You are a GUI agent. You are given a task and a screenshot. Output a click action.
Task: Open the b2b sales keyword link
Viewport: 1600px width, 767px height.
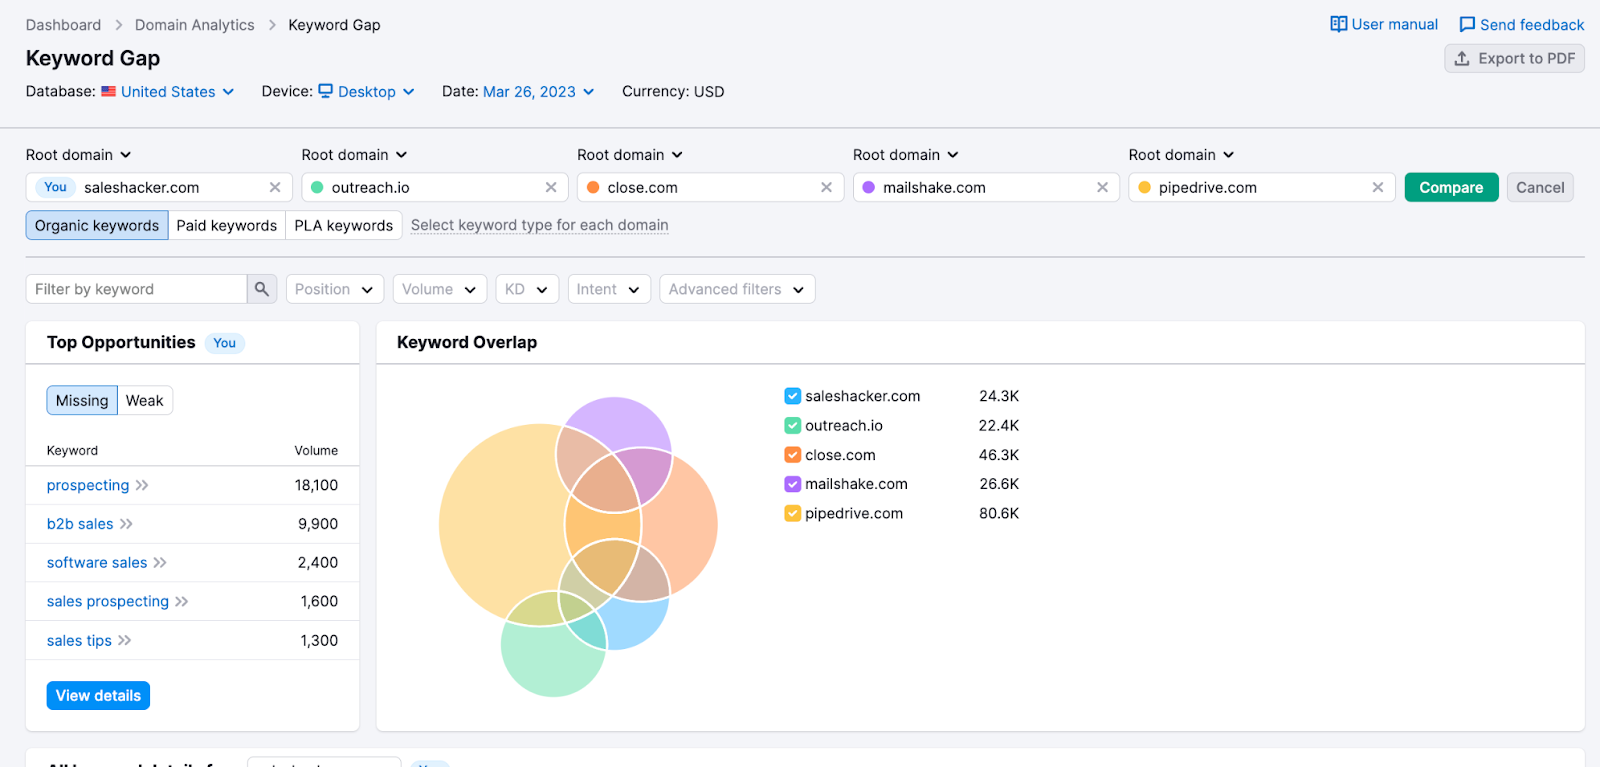[80, 524]
